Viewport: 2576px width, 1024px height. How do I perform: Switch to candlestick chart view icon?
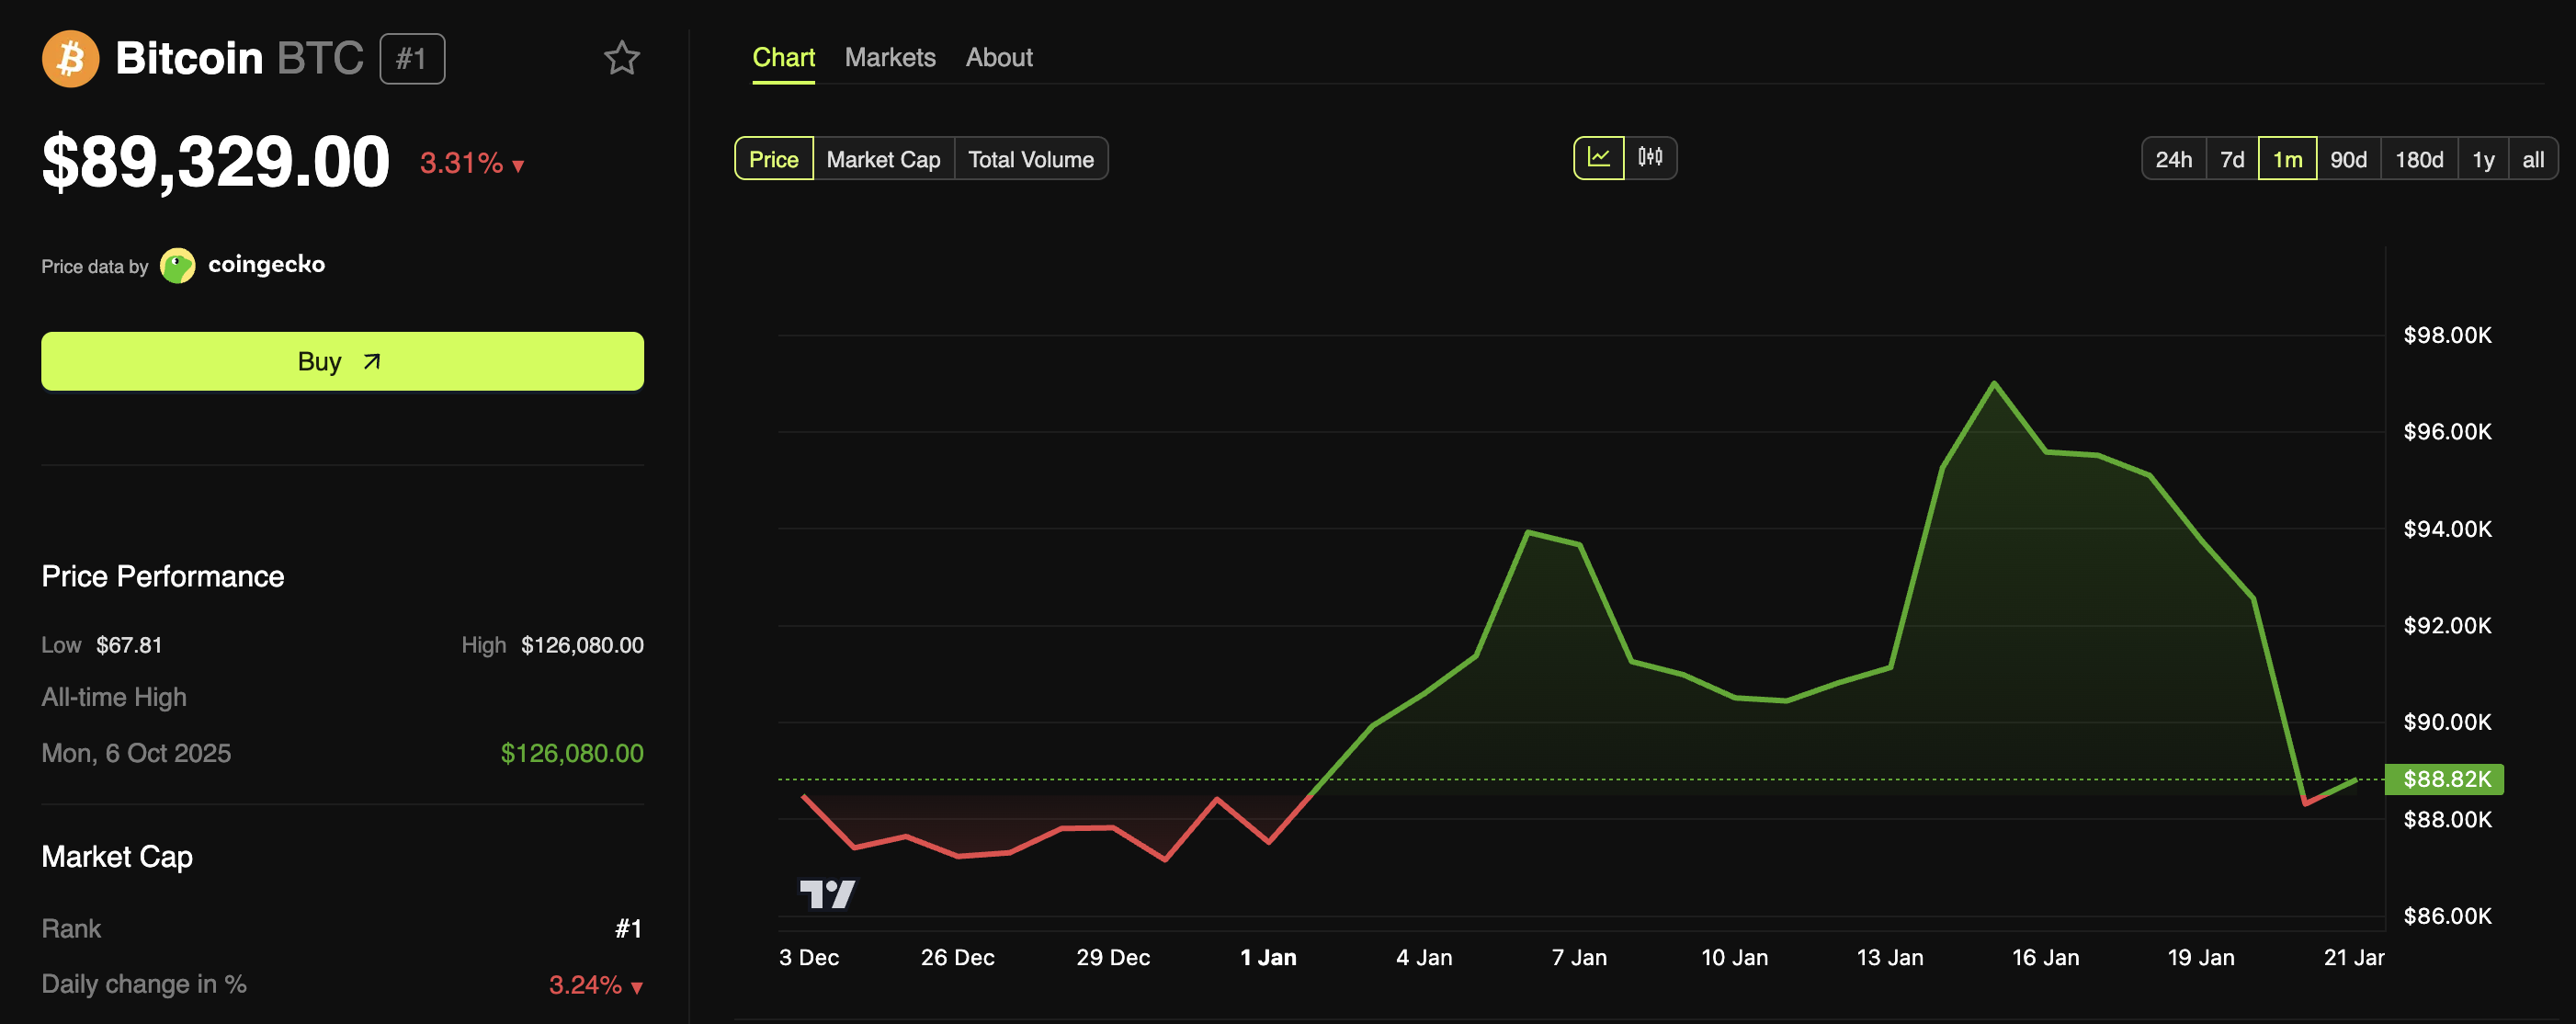point(1650,158)
